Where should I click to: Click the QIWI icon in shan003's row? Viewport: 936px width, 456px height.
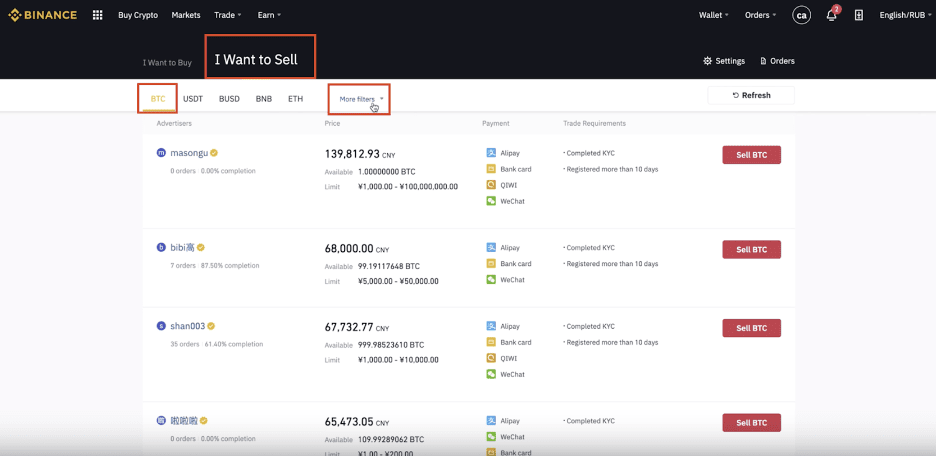491,358
